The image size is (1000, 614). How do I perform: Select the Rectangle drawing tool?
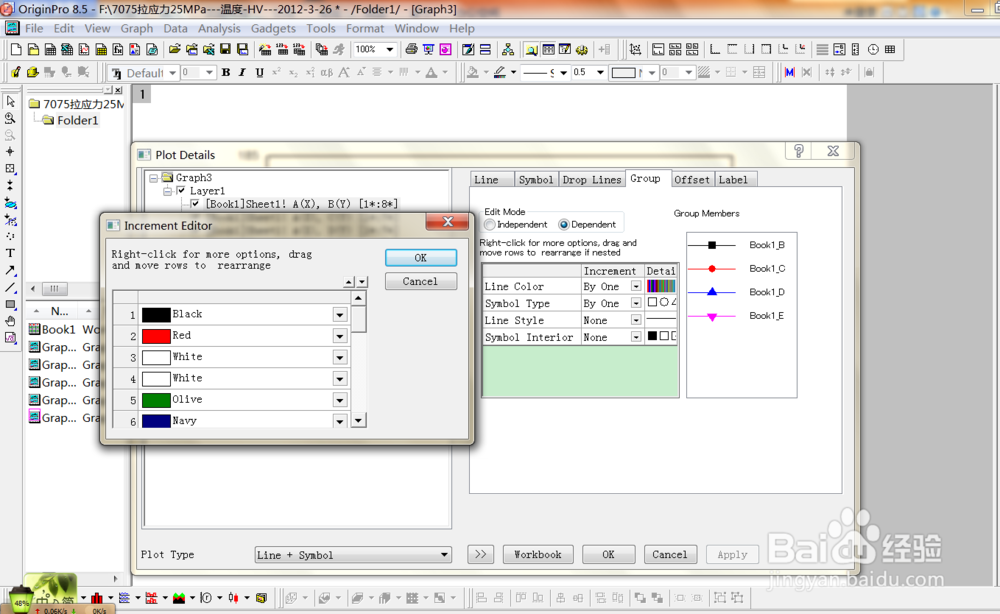click(10, 304)
